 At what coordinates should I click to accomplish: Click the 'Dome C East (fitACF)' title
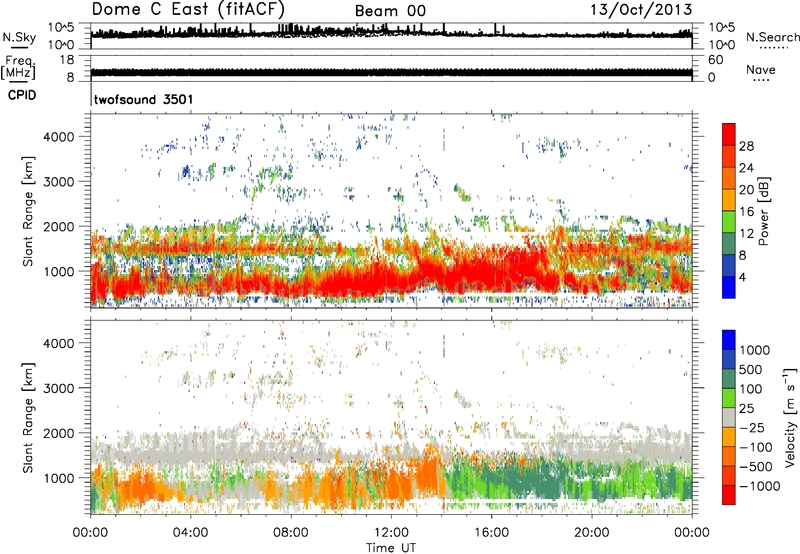tap(188, 9)
